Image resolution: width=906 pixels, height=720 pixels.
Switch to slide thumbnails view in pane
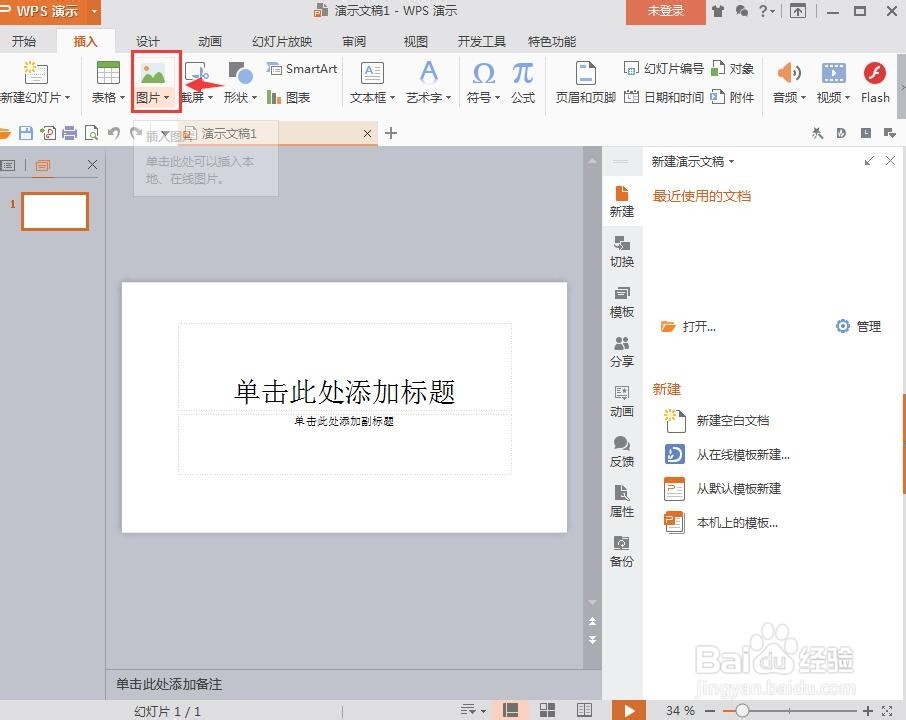(x=42, y=165)
